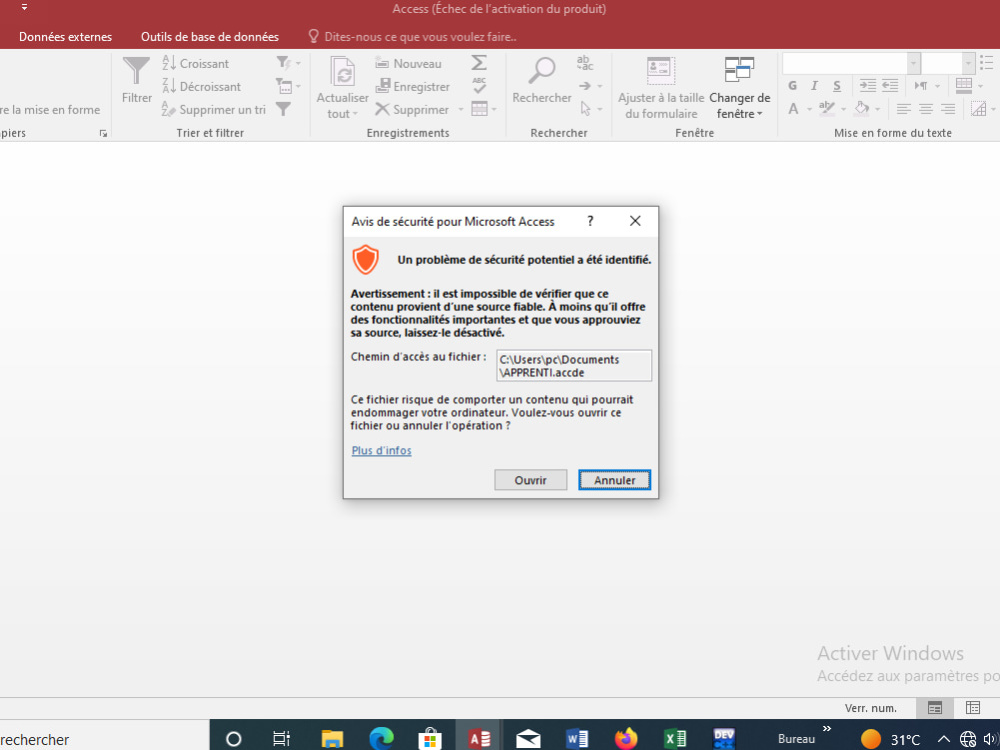Click Enregistrer record button
The image size is (1000, 750).
pos(413,86)
